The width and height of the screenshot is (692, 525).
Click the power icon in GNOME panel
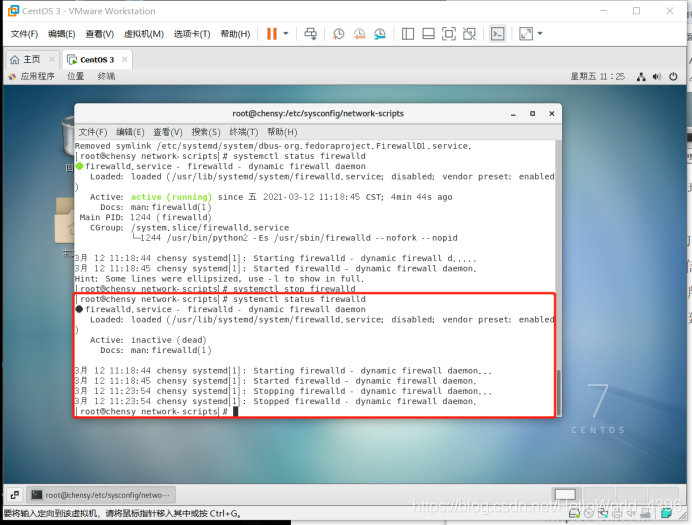[673, 77]
